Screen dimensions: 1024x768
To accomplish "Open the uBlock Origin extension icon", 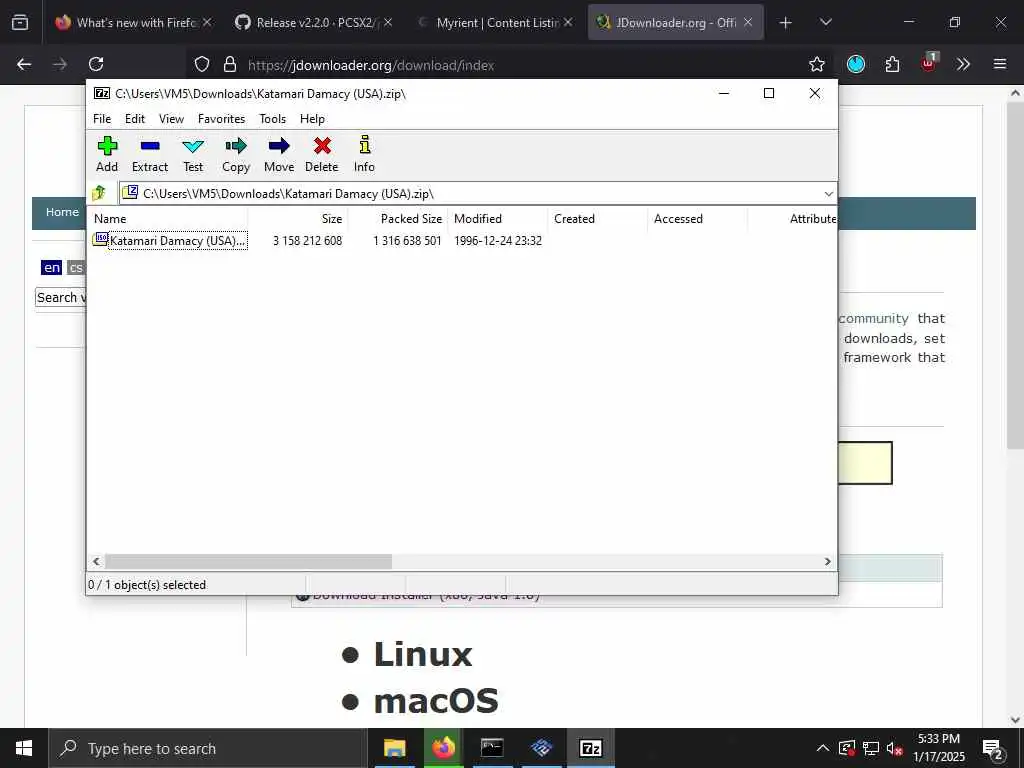I will (929, 63).
